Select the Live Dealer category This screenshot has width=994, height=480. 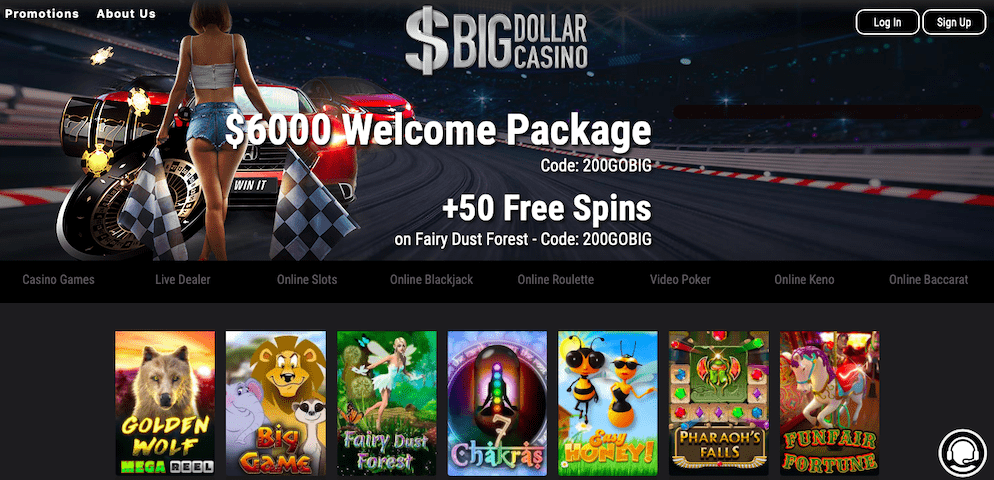tap(183, 280)
